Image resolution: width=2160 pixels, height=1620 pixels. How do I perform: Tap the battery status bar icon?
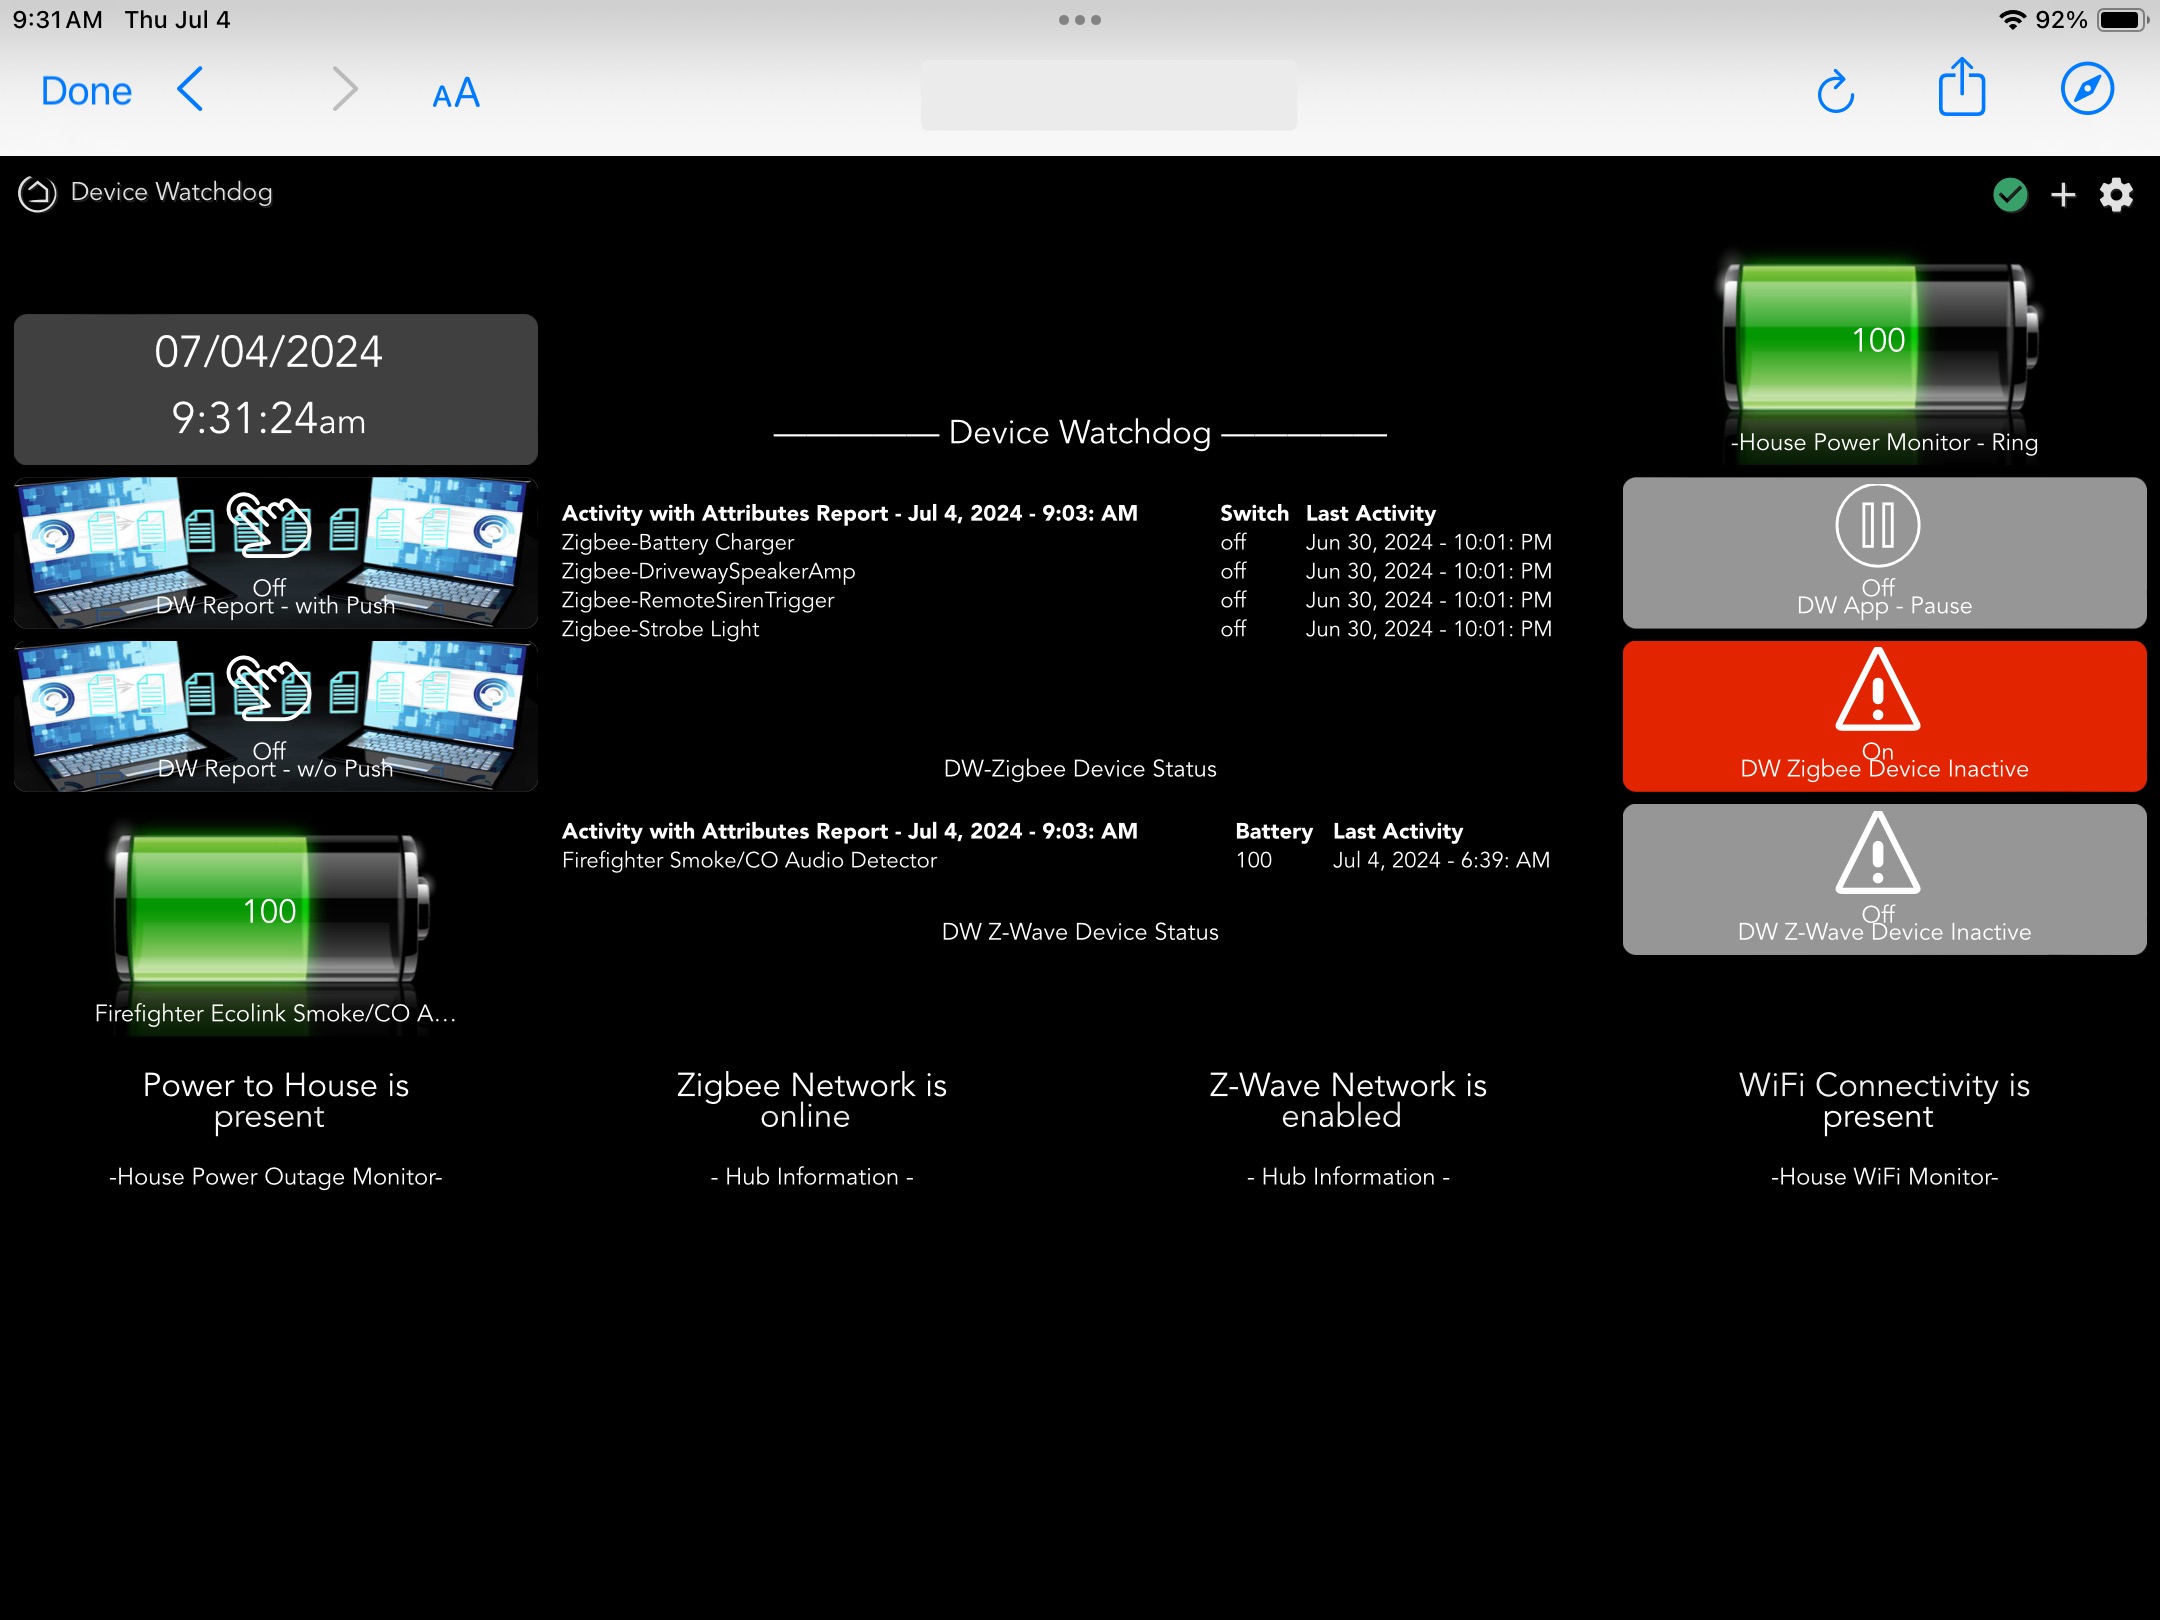2122,20
